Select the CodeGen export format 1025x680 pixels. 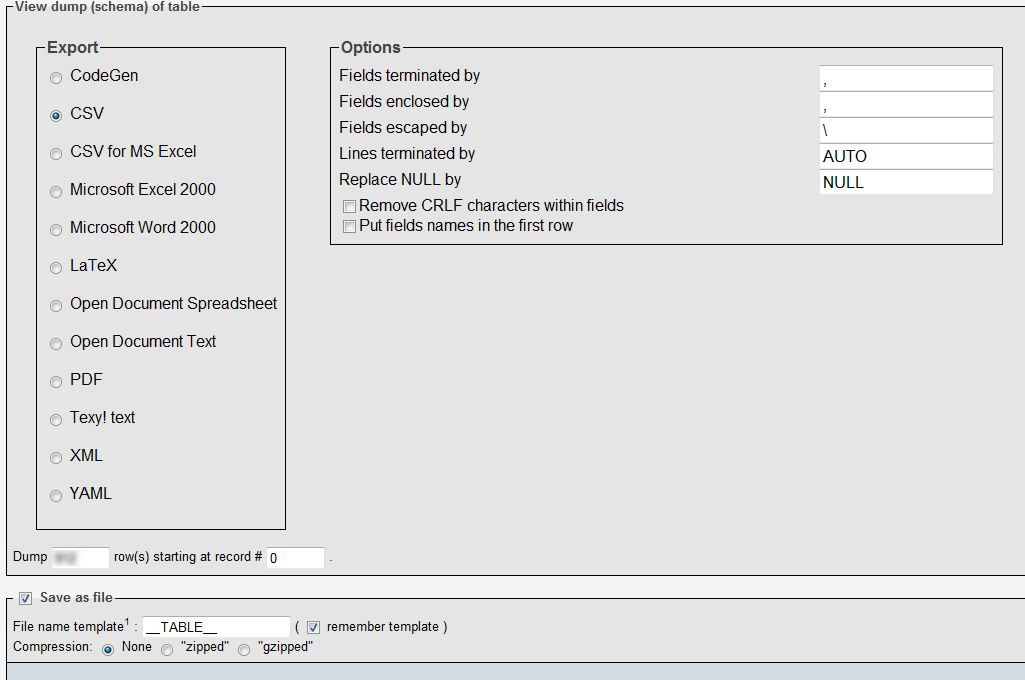tap(56, 78)
